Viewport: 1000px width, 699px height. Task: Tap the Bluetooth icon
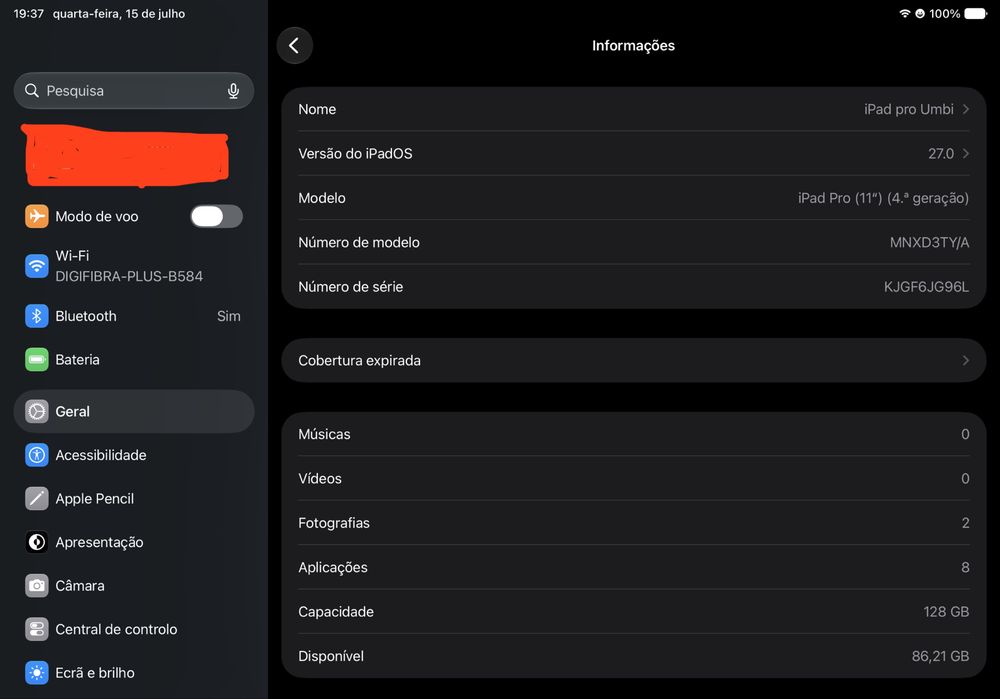36,316
